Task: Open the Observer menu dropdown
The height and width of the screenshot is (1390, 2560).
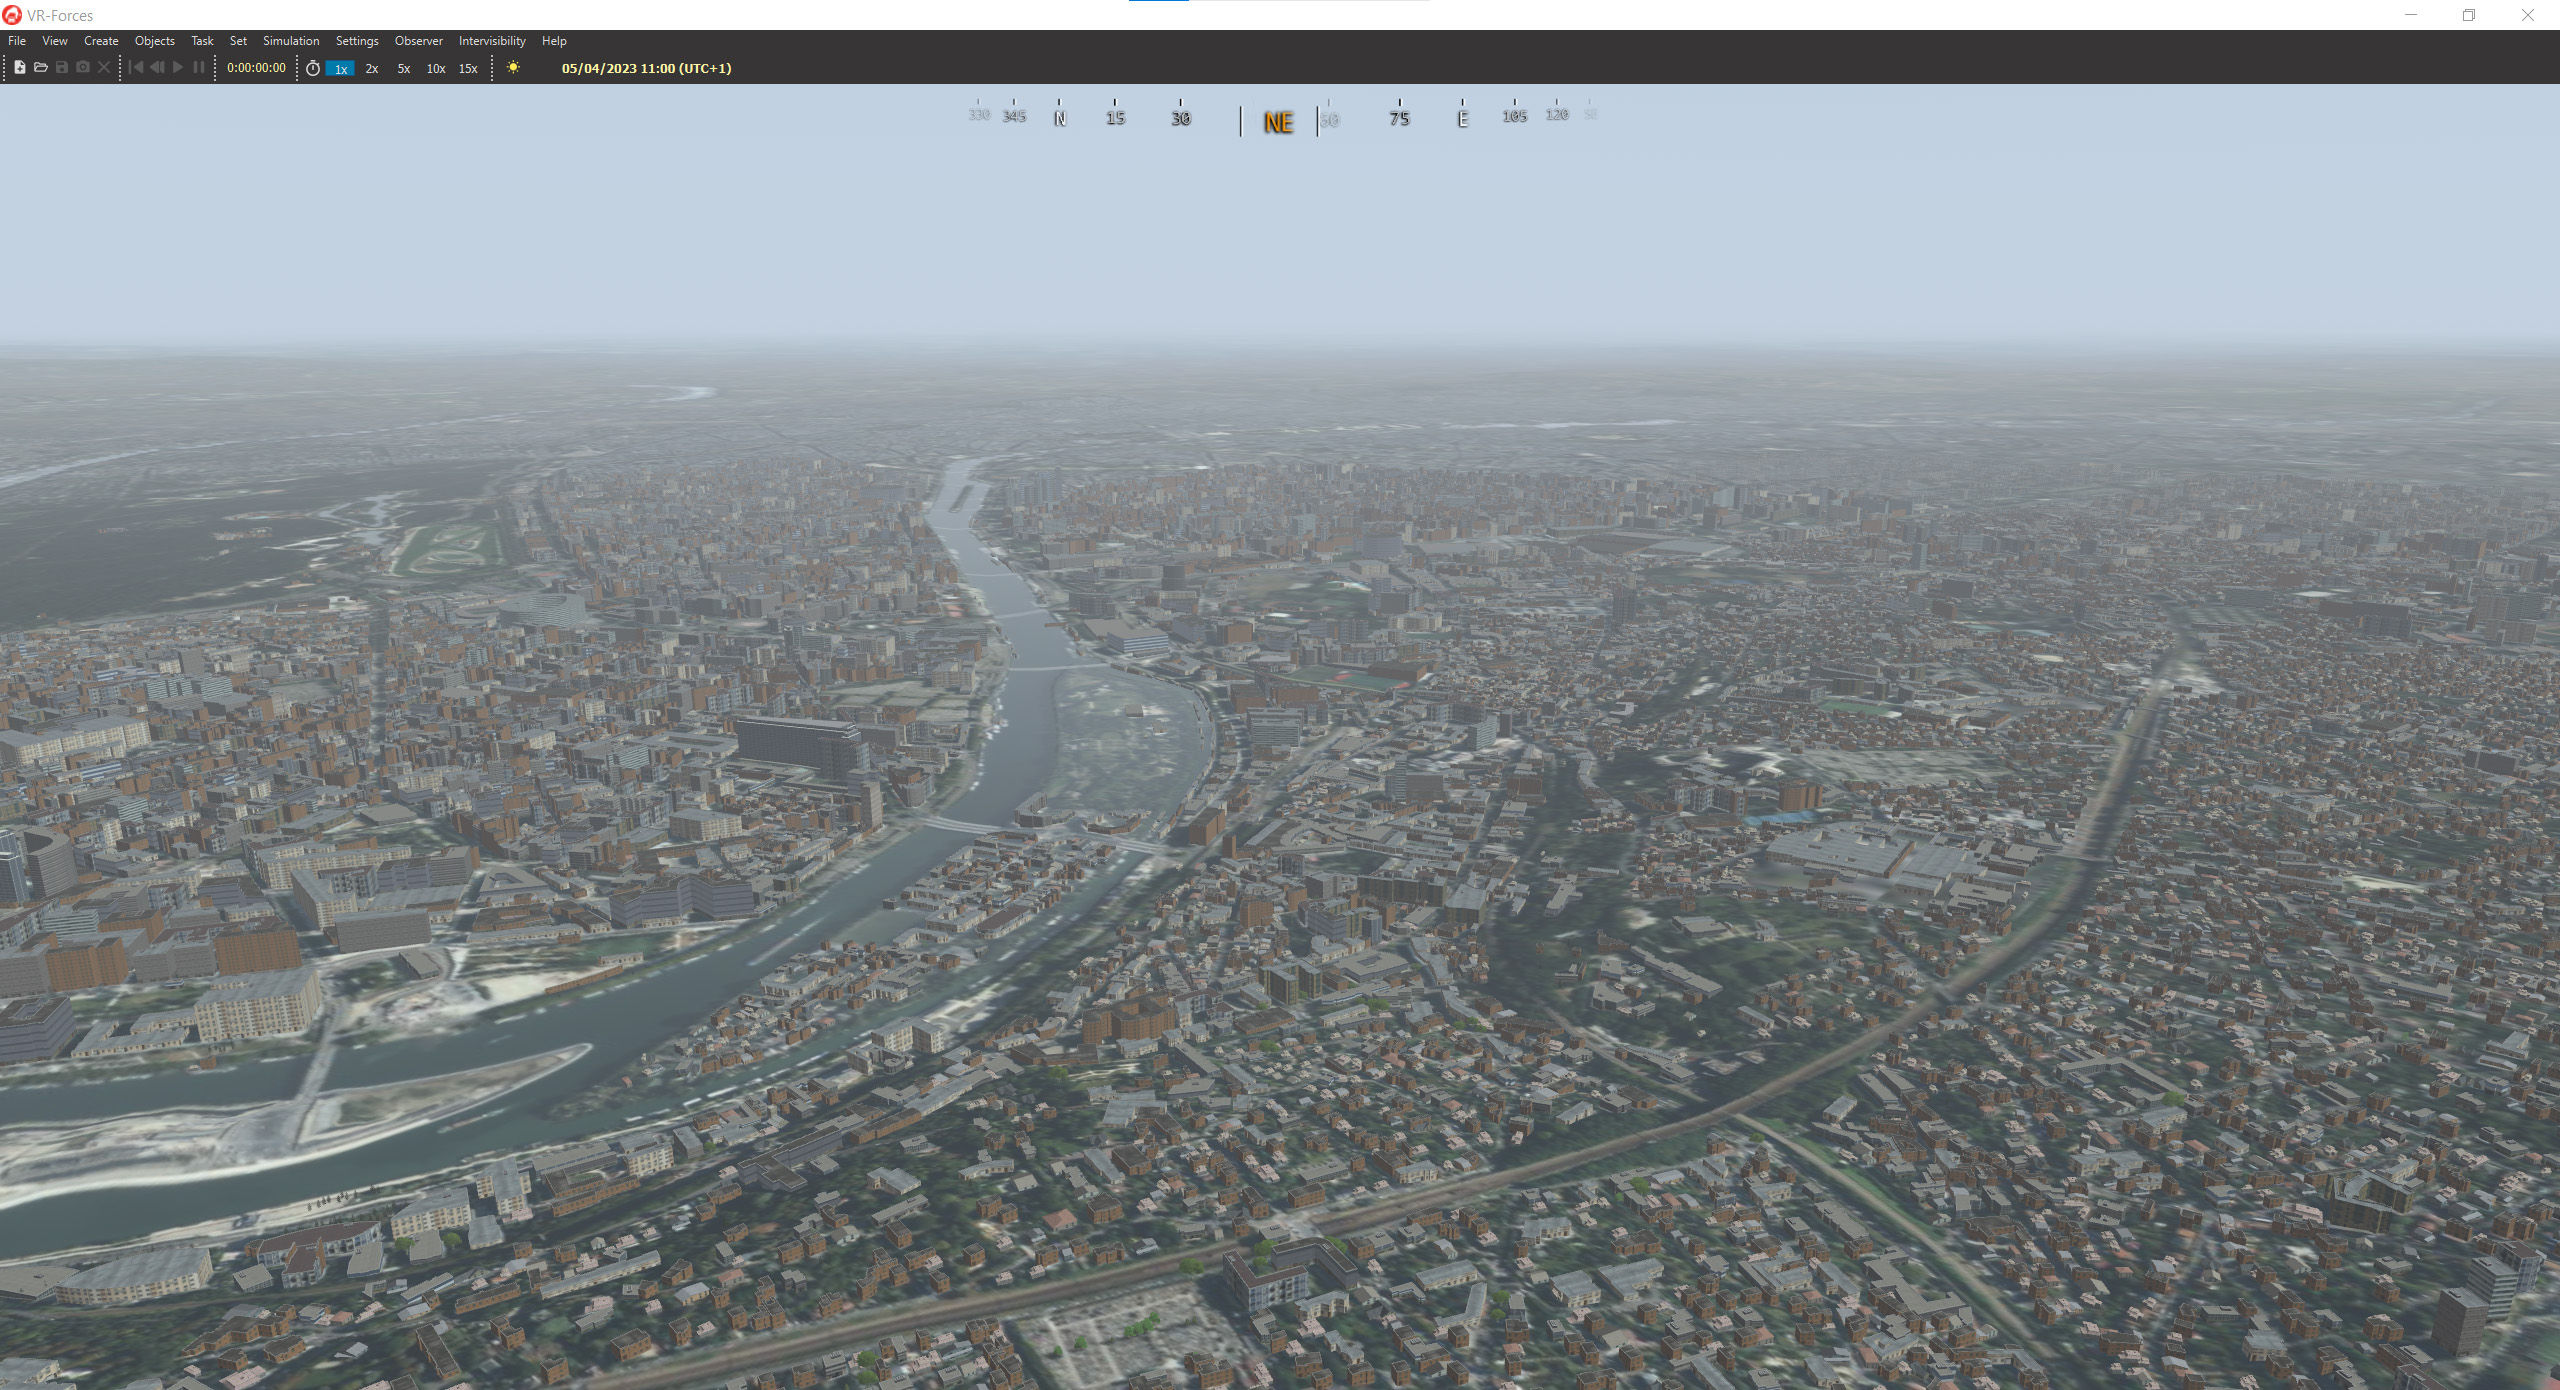Action: pyautogui.click(x=418, y=41)
